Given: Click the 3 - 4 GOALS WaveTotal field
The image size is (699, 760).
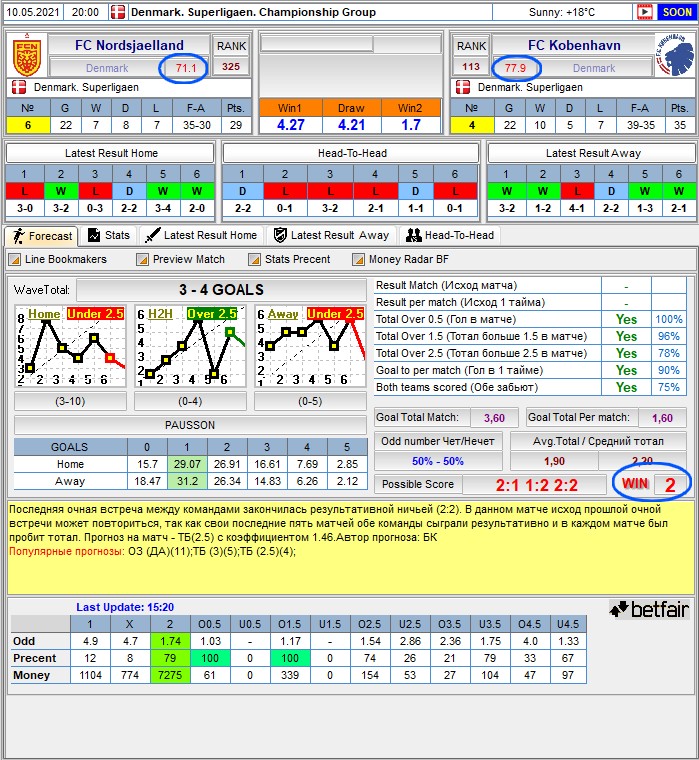Looking at the screenshot, I should (x=221, y=290).
